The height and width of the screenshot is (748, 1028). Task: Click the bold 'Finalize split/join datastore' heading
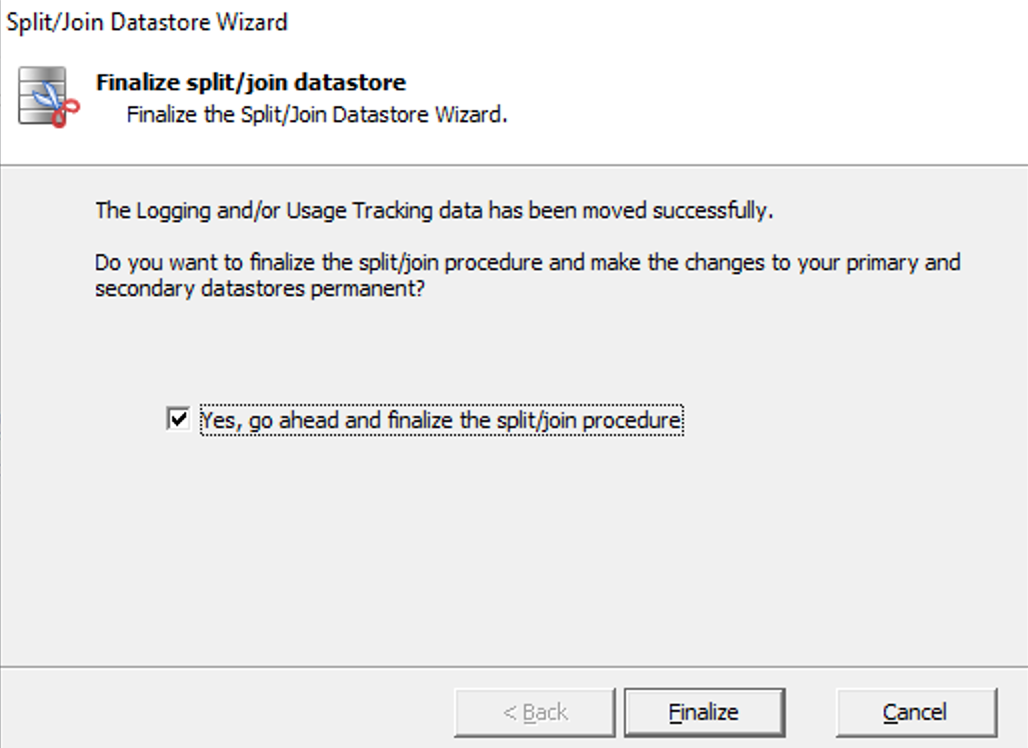(251, 83)
